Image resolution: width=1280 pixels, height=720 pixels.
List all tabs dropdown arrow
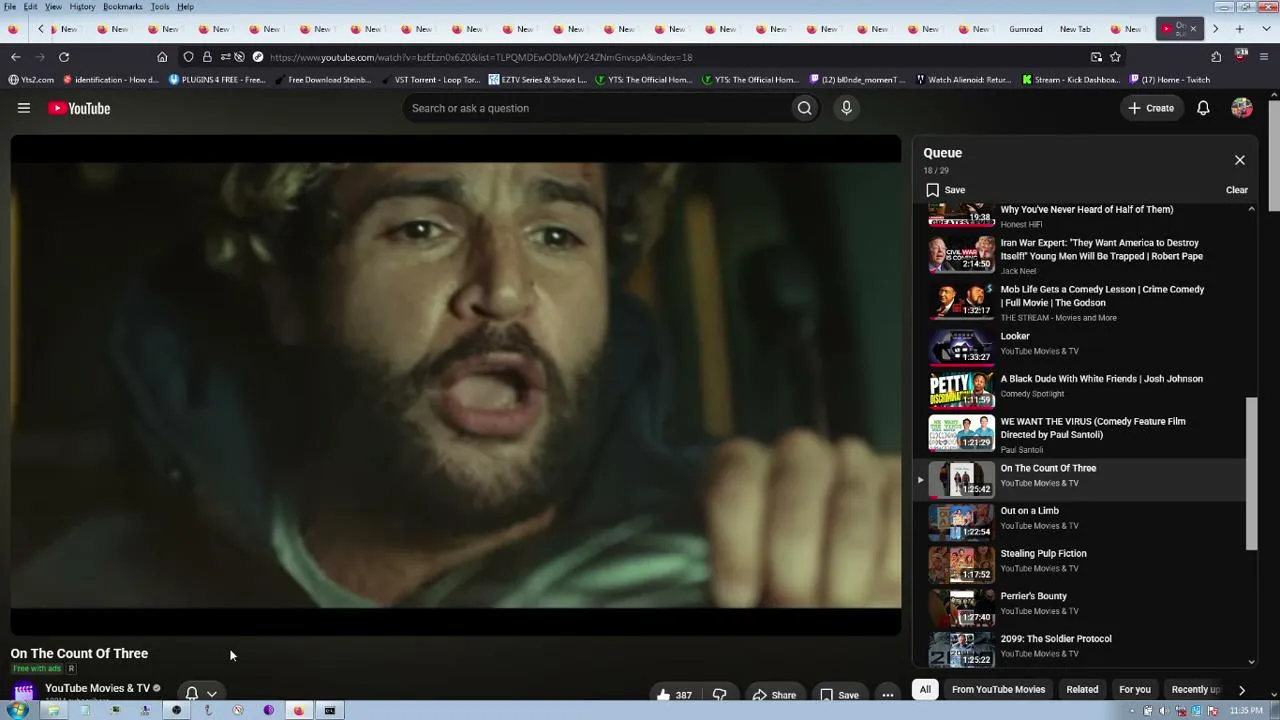1265,29
